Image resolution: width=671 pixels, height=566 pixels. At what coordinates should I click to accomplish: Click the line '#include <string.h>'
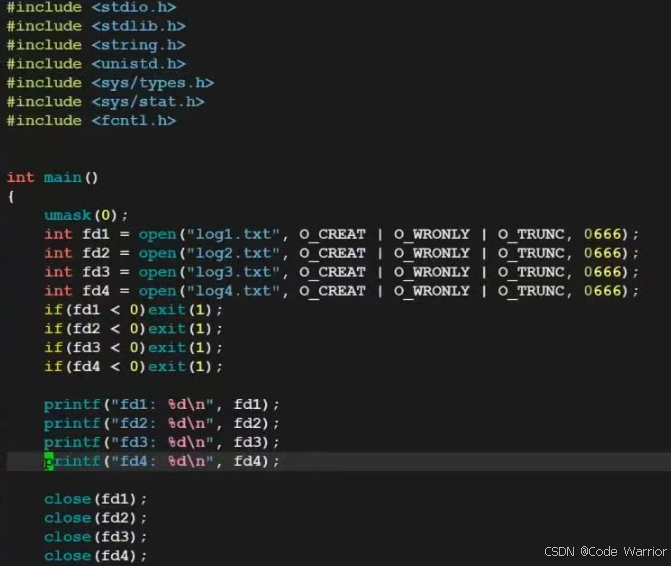point(96,45)
